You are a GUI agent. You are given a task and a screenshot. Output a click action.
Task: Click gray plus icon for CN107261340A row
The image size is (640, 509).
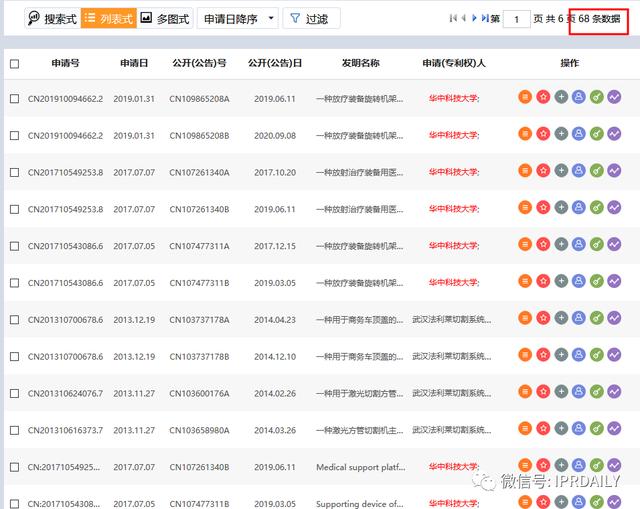561,171
